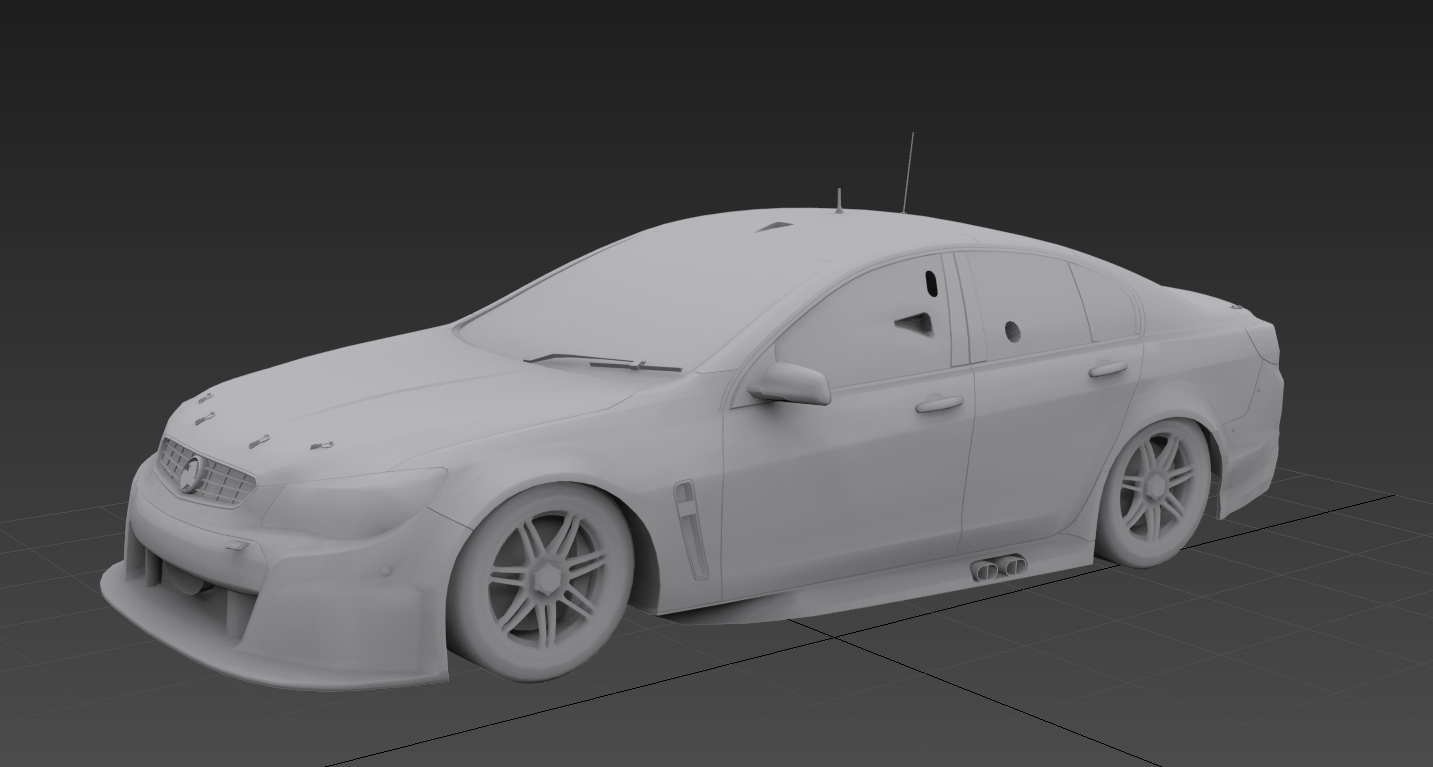The width and height of the screenshot is (1433, 767).
Task: Select the tall roof antenna
Action: [908, 173]
